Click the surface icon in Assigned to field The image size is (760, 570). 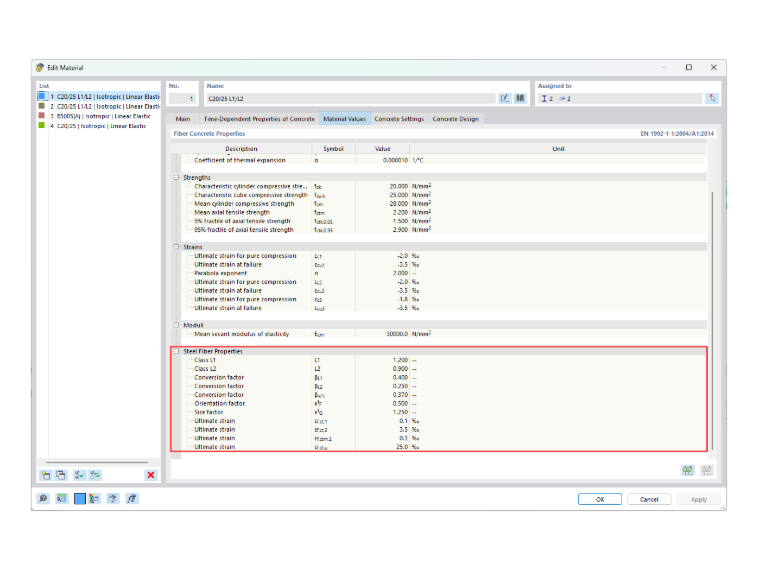click(562, 98)
